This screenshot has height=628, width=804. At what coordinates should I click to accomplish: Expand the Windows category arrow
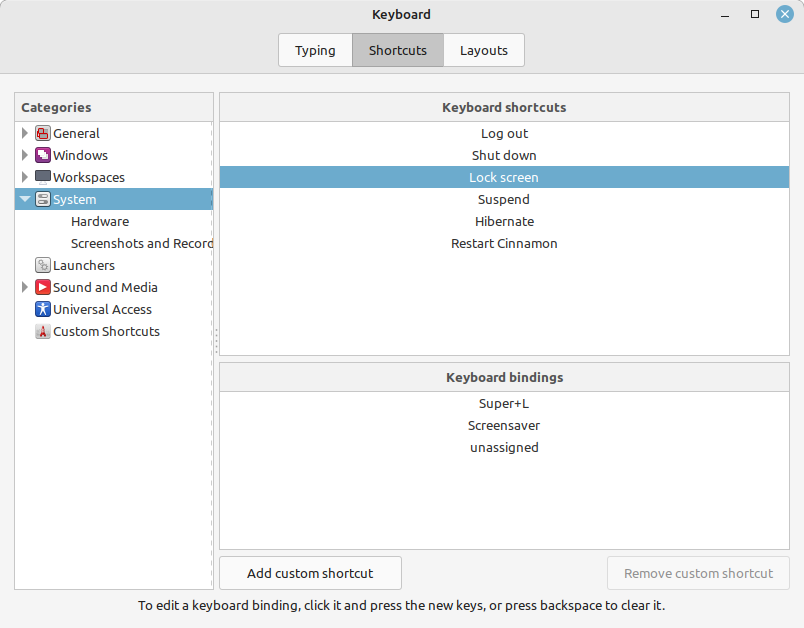[25, 155]
